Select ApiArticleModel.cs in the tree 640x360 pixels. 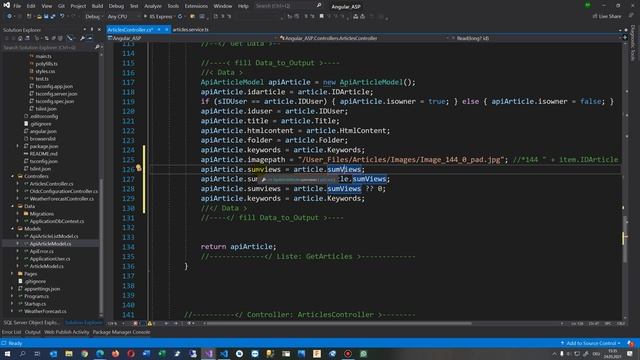click(50, 243)
